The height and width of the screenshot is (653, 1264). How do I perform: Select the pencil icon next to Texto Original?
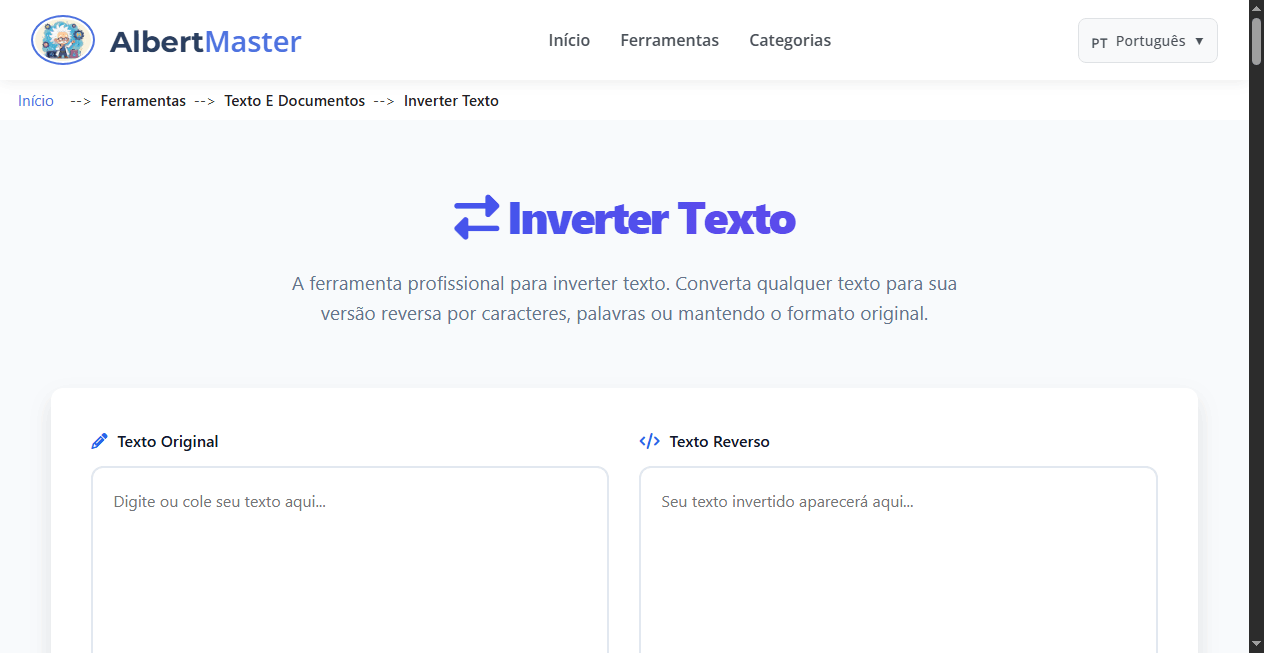pos(99,440)
